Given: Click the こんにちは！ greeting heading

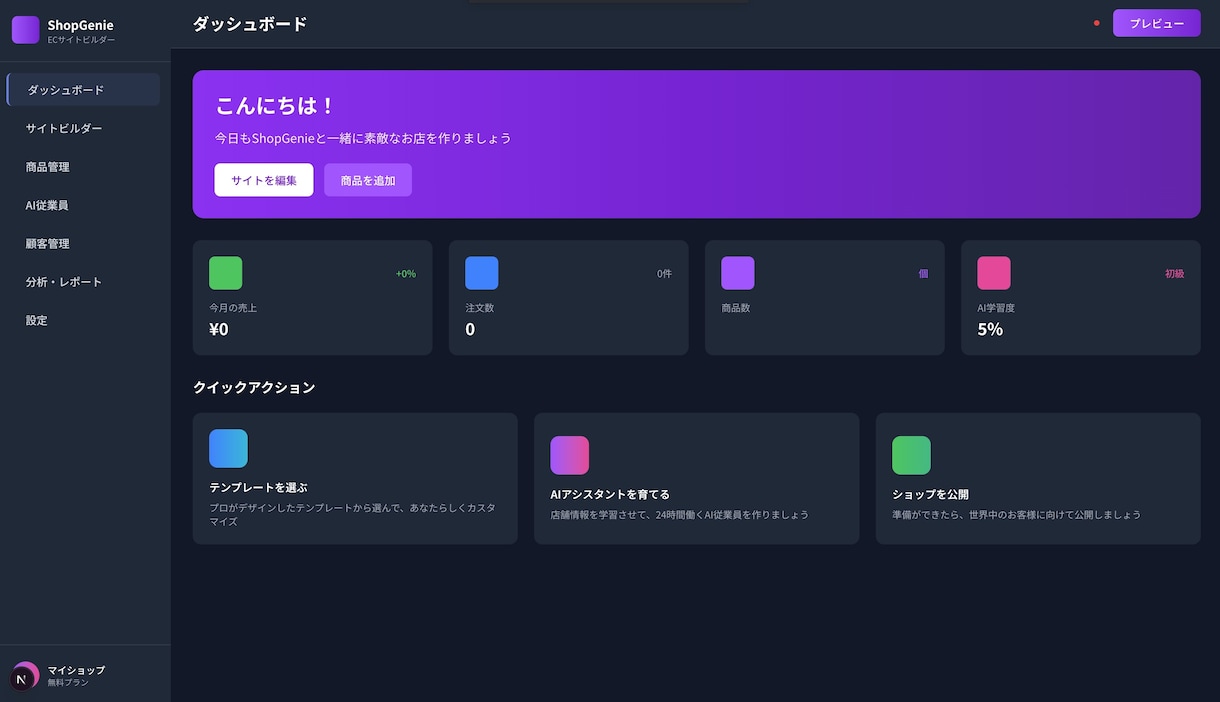Looking at the screenshot, I should [x=275, y=106].
